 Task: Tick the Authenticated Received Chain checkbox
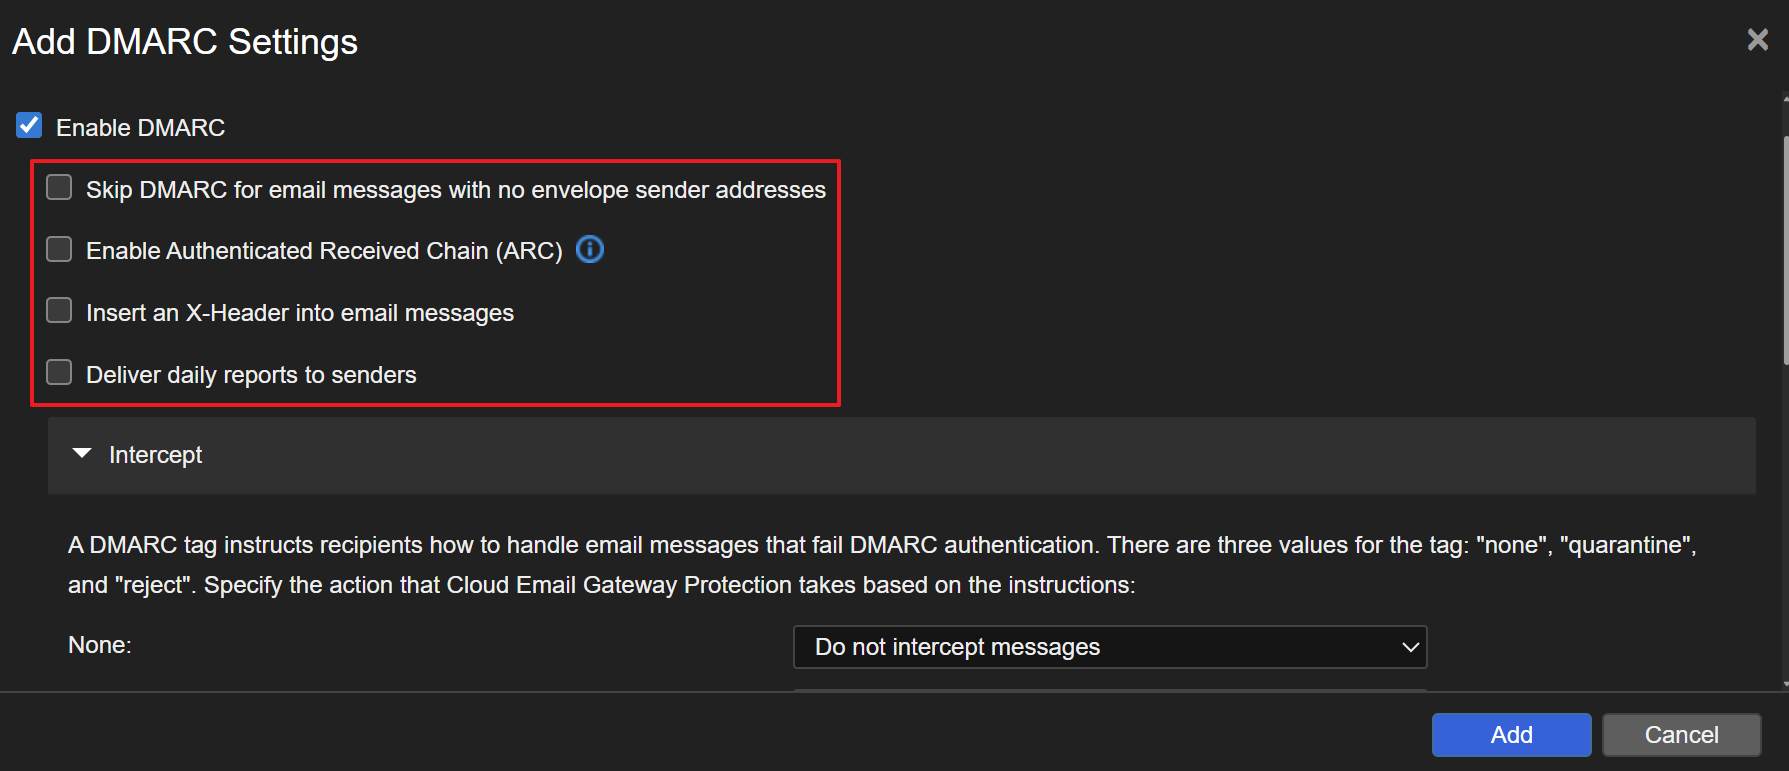60,249
